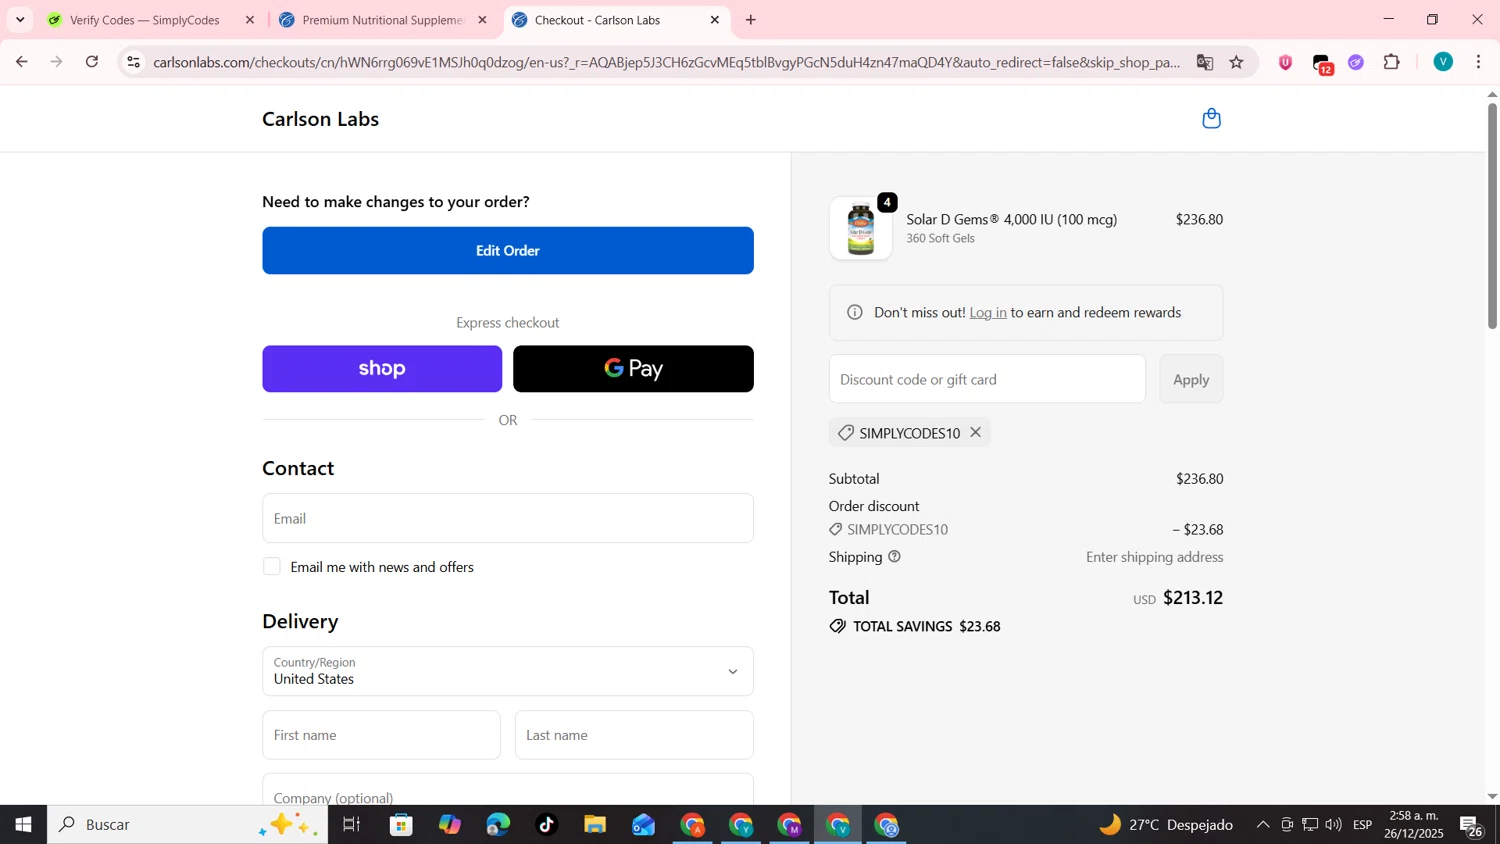Image resolution: width=1500 pixels, height=844 pixels.
Task: Open the volume control in system tray
Action: pyautogui.click(x=1333, y=825)
